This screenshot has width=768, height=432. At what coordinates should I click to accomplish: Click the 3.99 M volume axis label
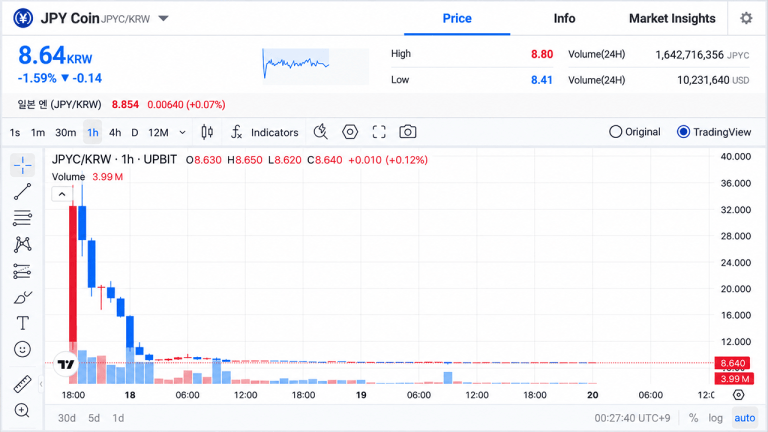pos(734,379)
